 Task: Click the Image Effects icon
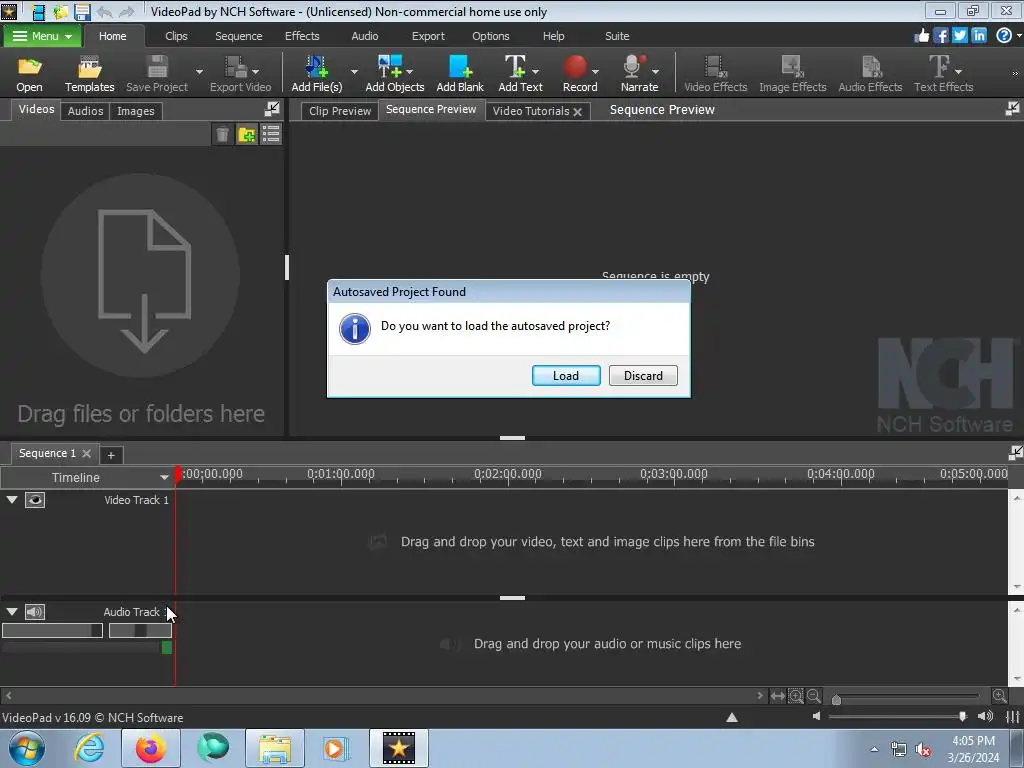point(792,67)
